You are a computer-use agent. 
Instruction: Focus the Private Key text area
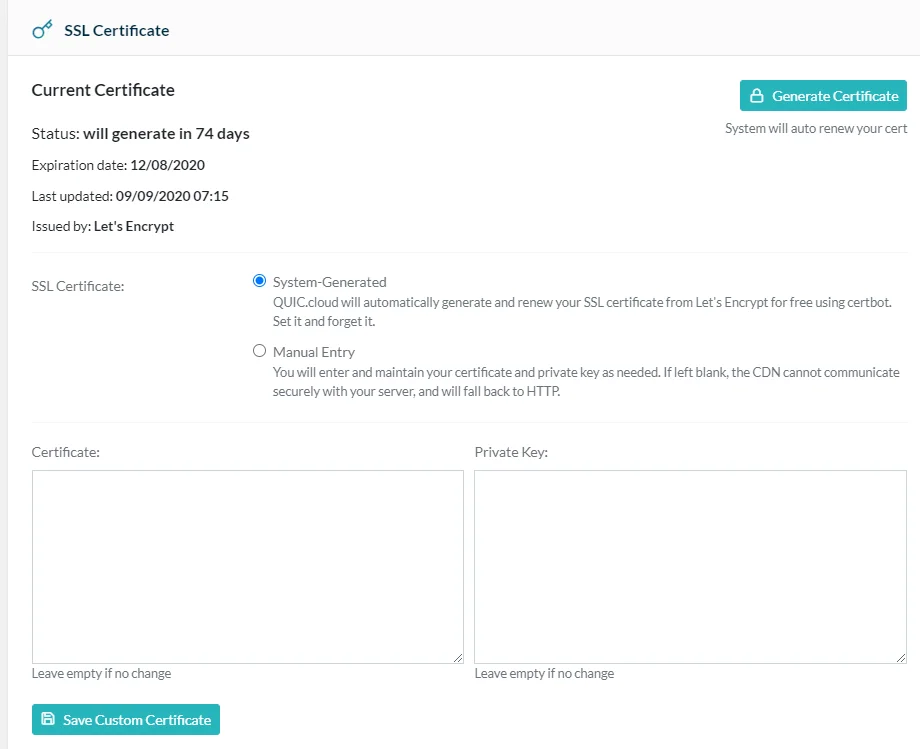[691, 567]
